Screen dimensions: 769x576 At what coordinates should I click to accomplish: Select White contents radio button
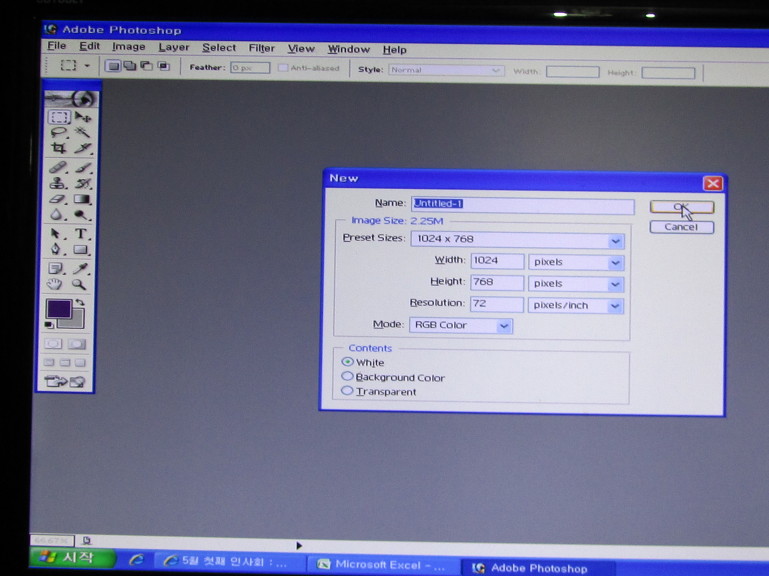click(347, 362)
